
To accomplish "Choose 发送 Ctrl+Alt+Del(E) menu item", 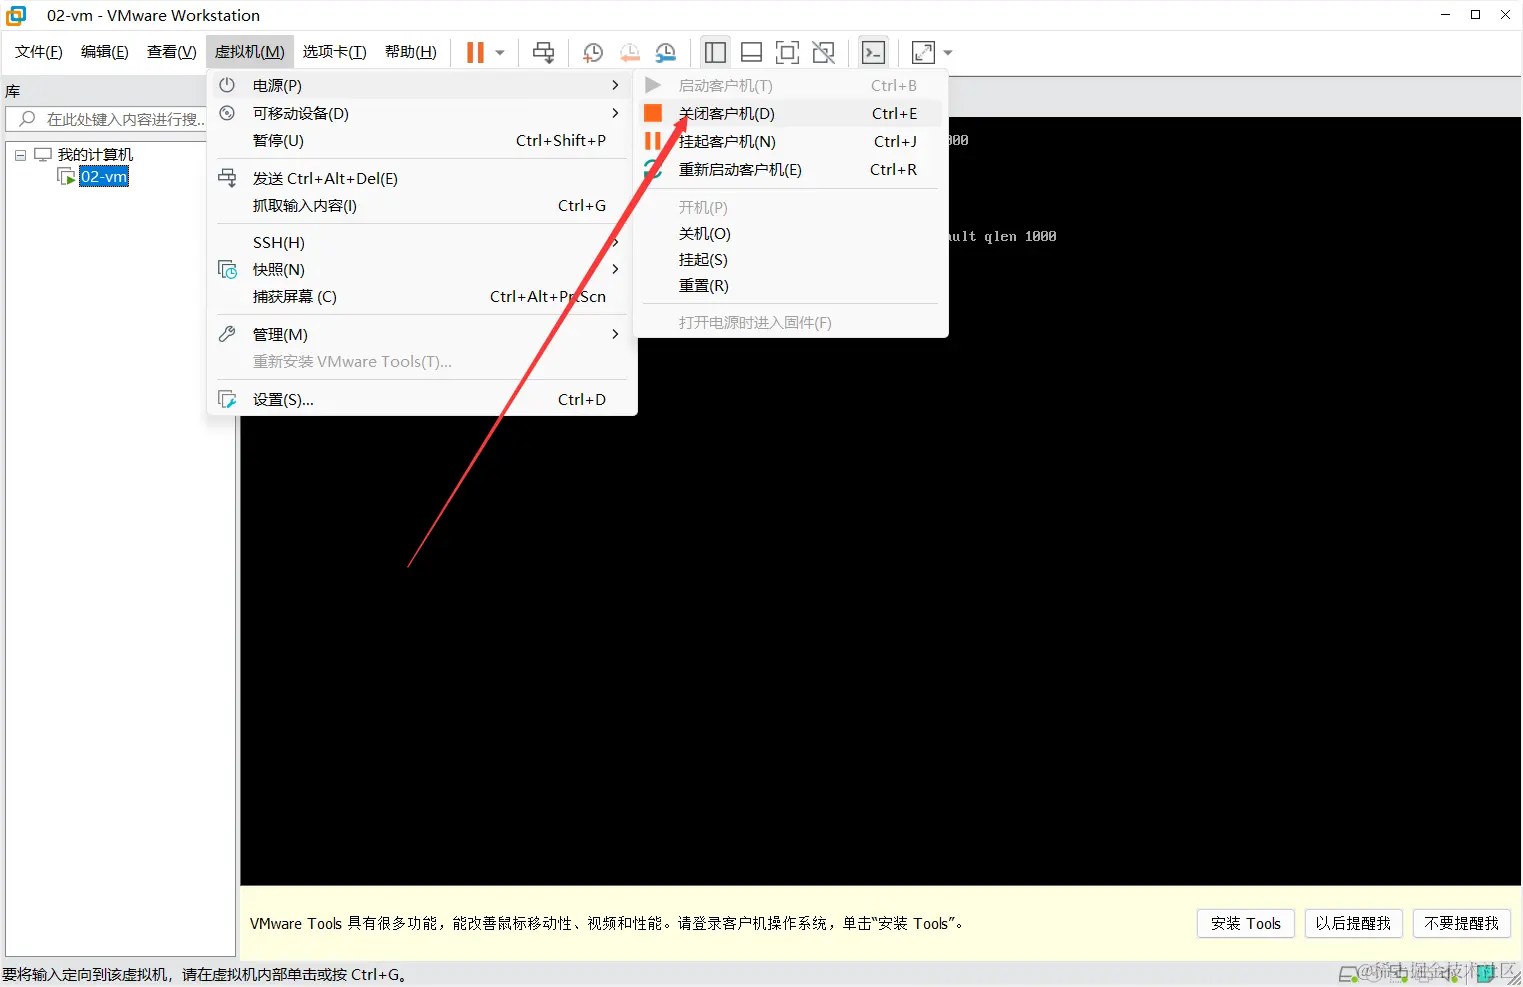I will (x=421, y=178).
